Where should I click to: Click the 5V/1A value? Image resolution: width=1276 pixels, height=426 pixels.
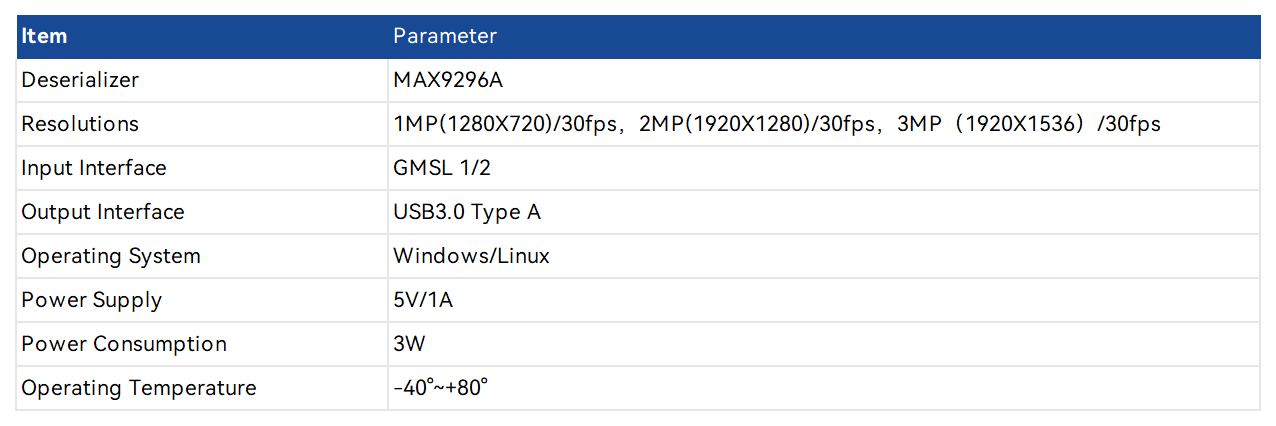(x=423, y=300)
